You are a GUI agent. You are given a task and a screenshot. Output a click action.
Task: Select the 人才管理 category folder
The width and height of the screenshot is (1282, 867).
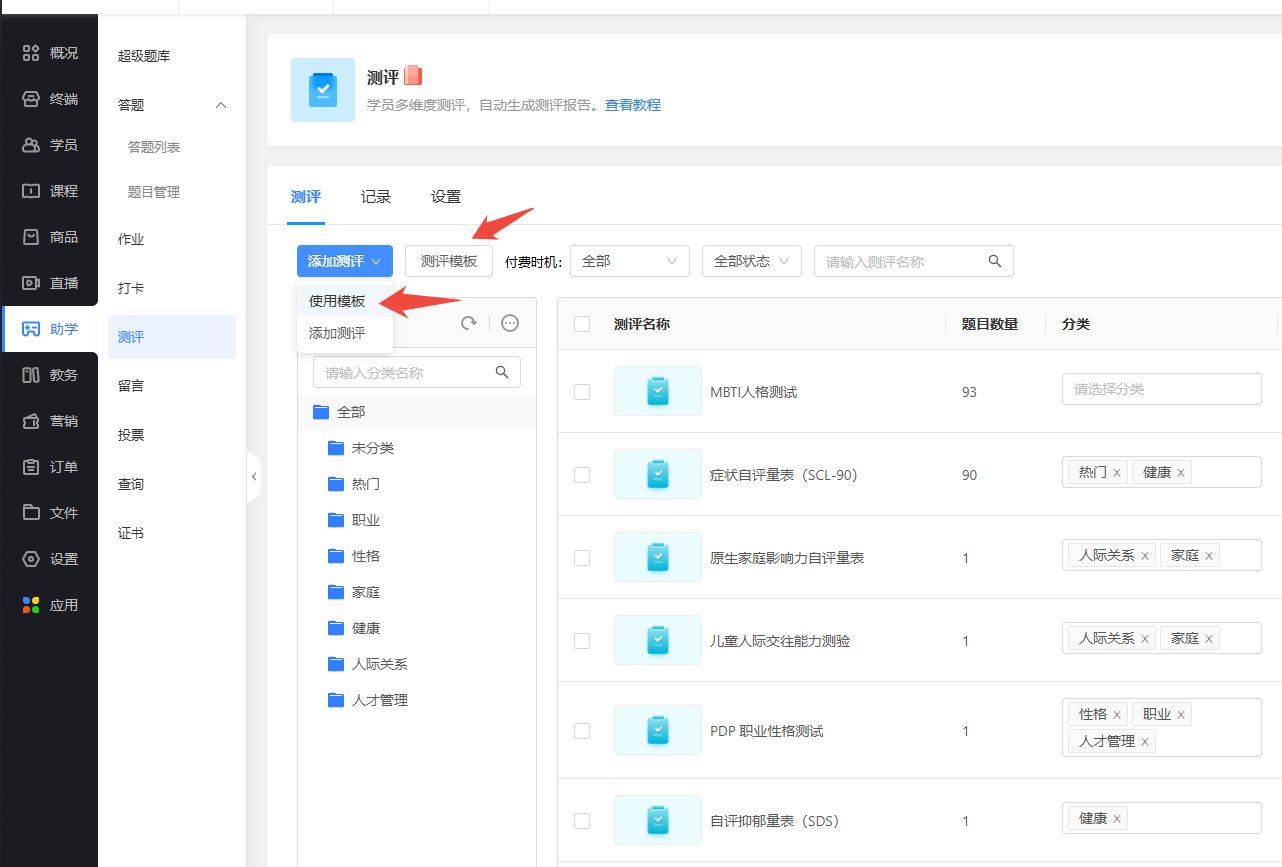379,700
